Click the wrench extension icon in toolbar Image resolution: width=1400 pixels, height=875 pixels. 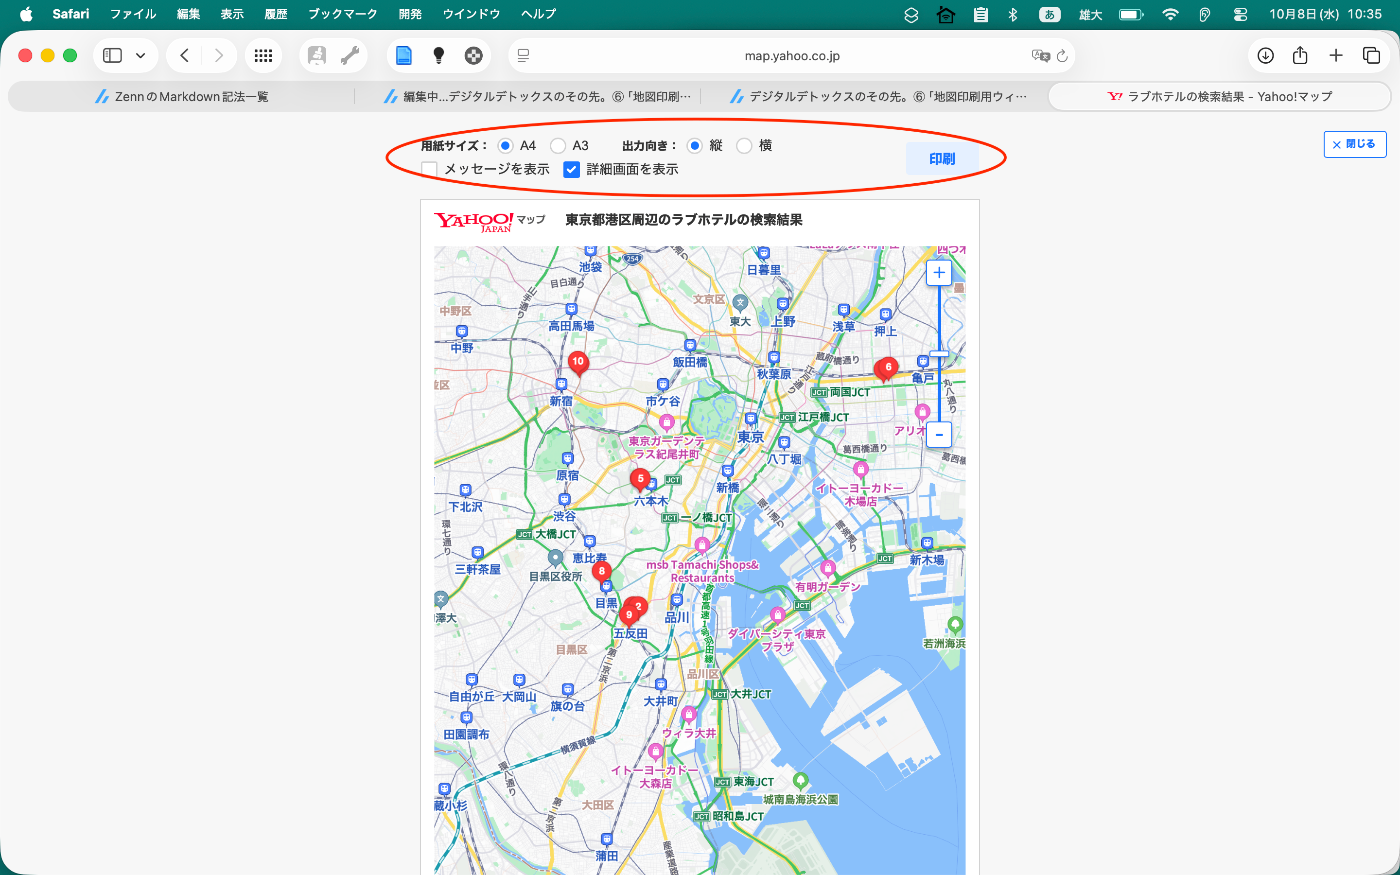(x=350, y=56)
